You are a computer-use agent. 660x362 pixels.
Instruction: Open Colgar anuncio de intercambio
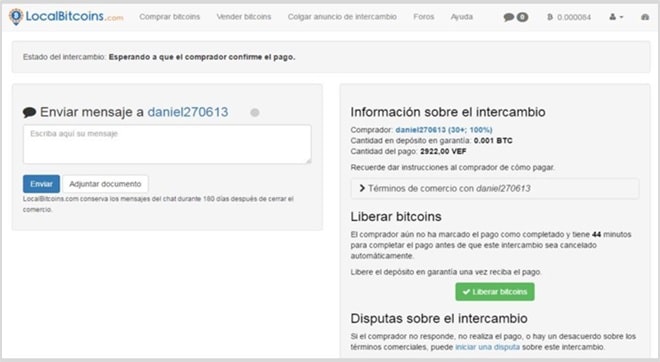pyautogui.click(x=342, y=17)
